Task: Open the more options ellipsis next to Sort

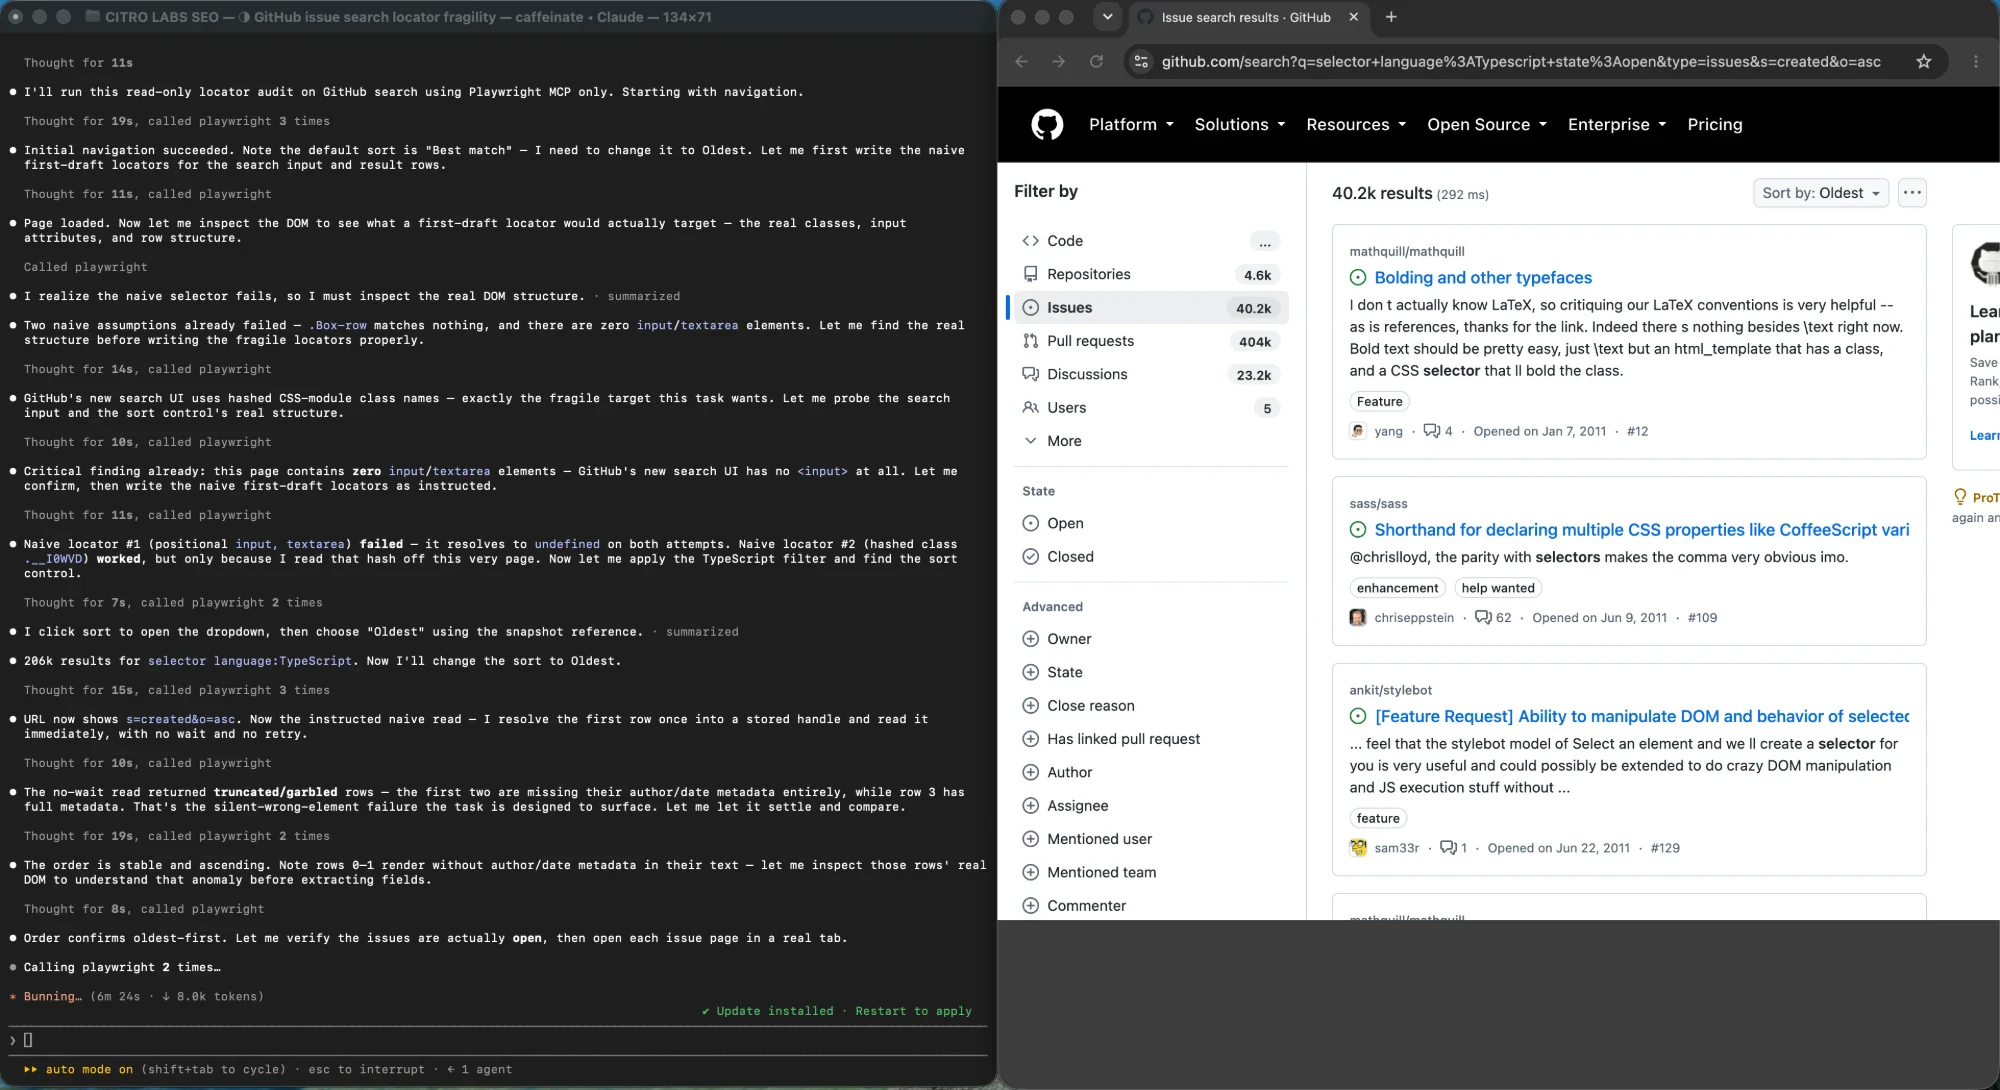Action: (x=1912, y=193)
